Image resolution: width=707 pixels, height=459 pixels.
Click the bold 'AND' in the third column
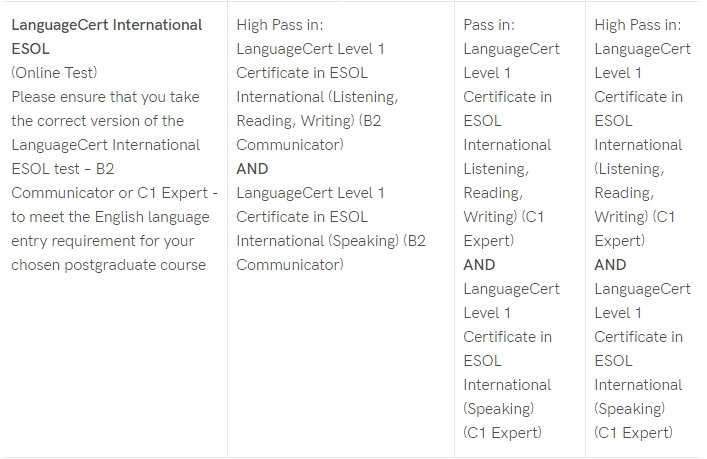(479, 265)
